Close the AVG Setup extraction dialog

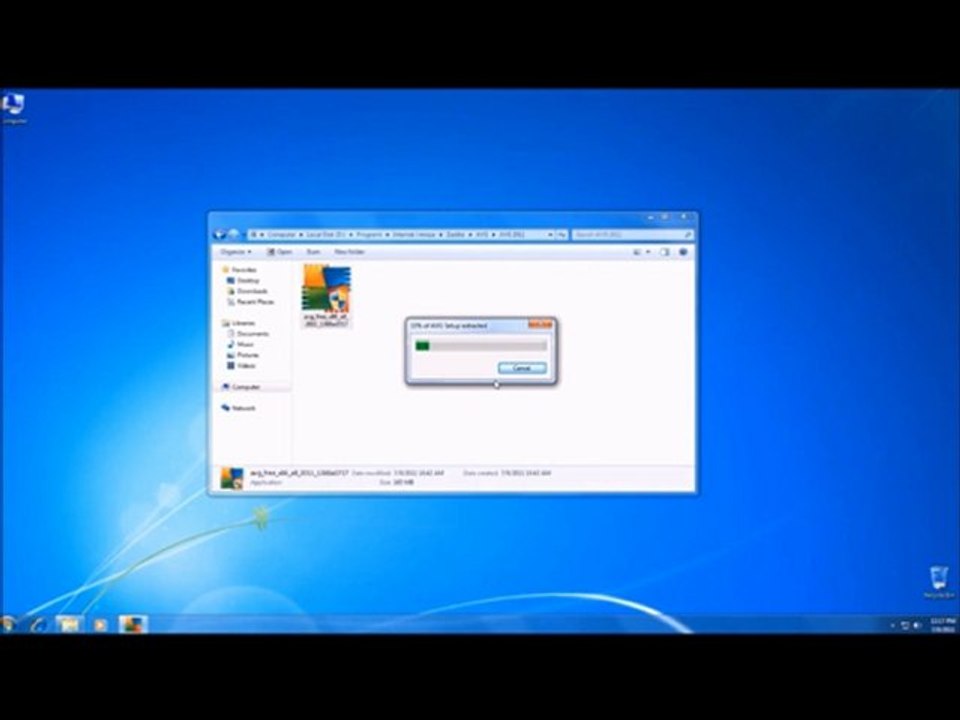click(540, 325)
